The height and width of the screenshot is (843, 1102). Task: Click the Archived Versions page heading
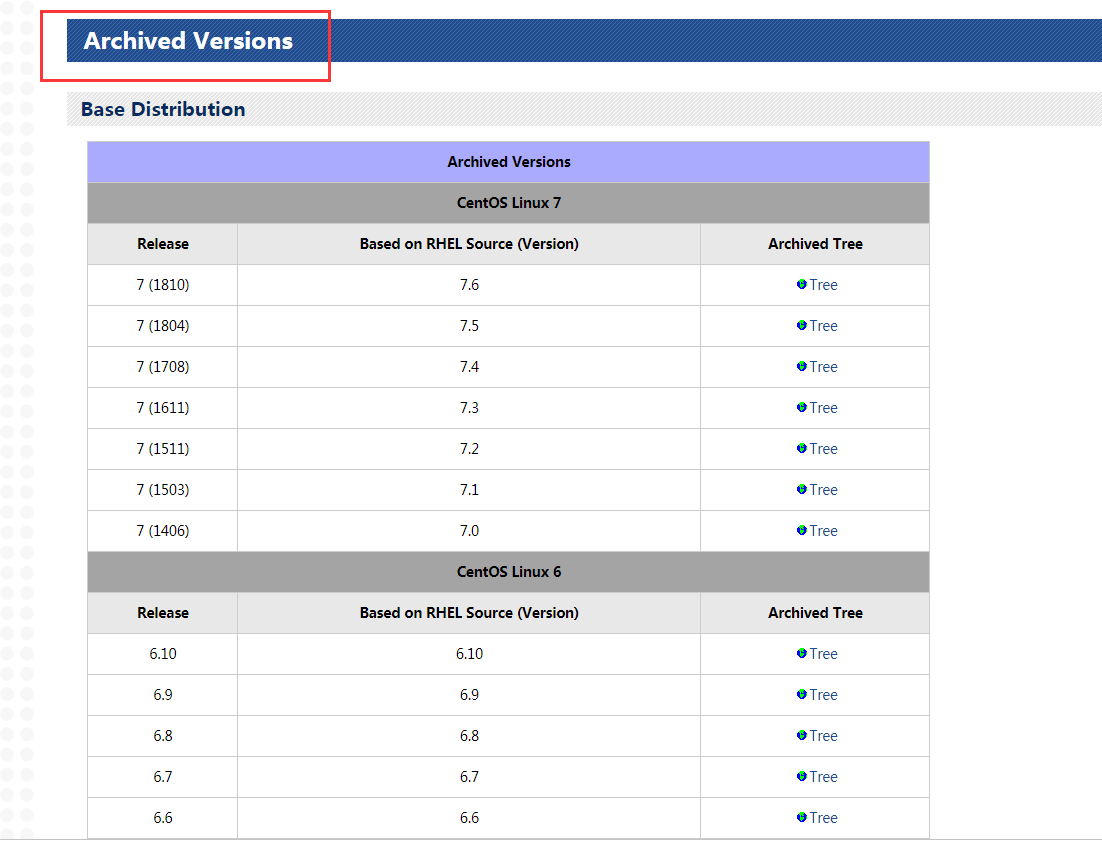pyautogui.click(x=188, y=41)
